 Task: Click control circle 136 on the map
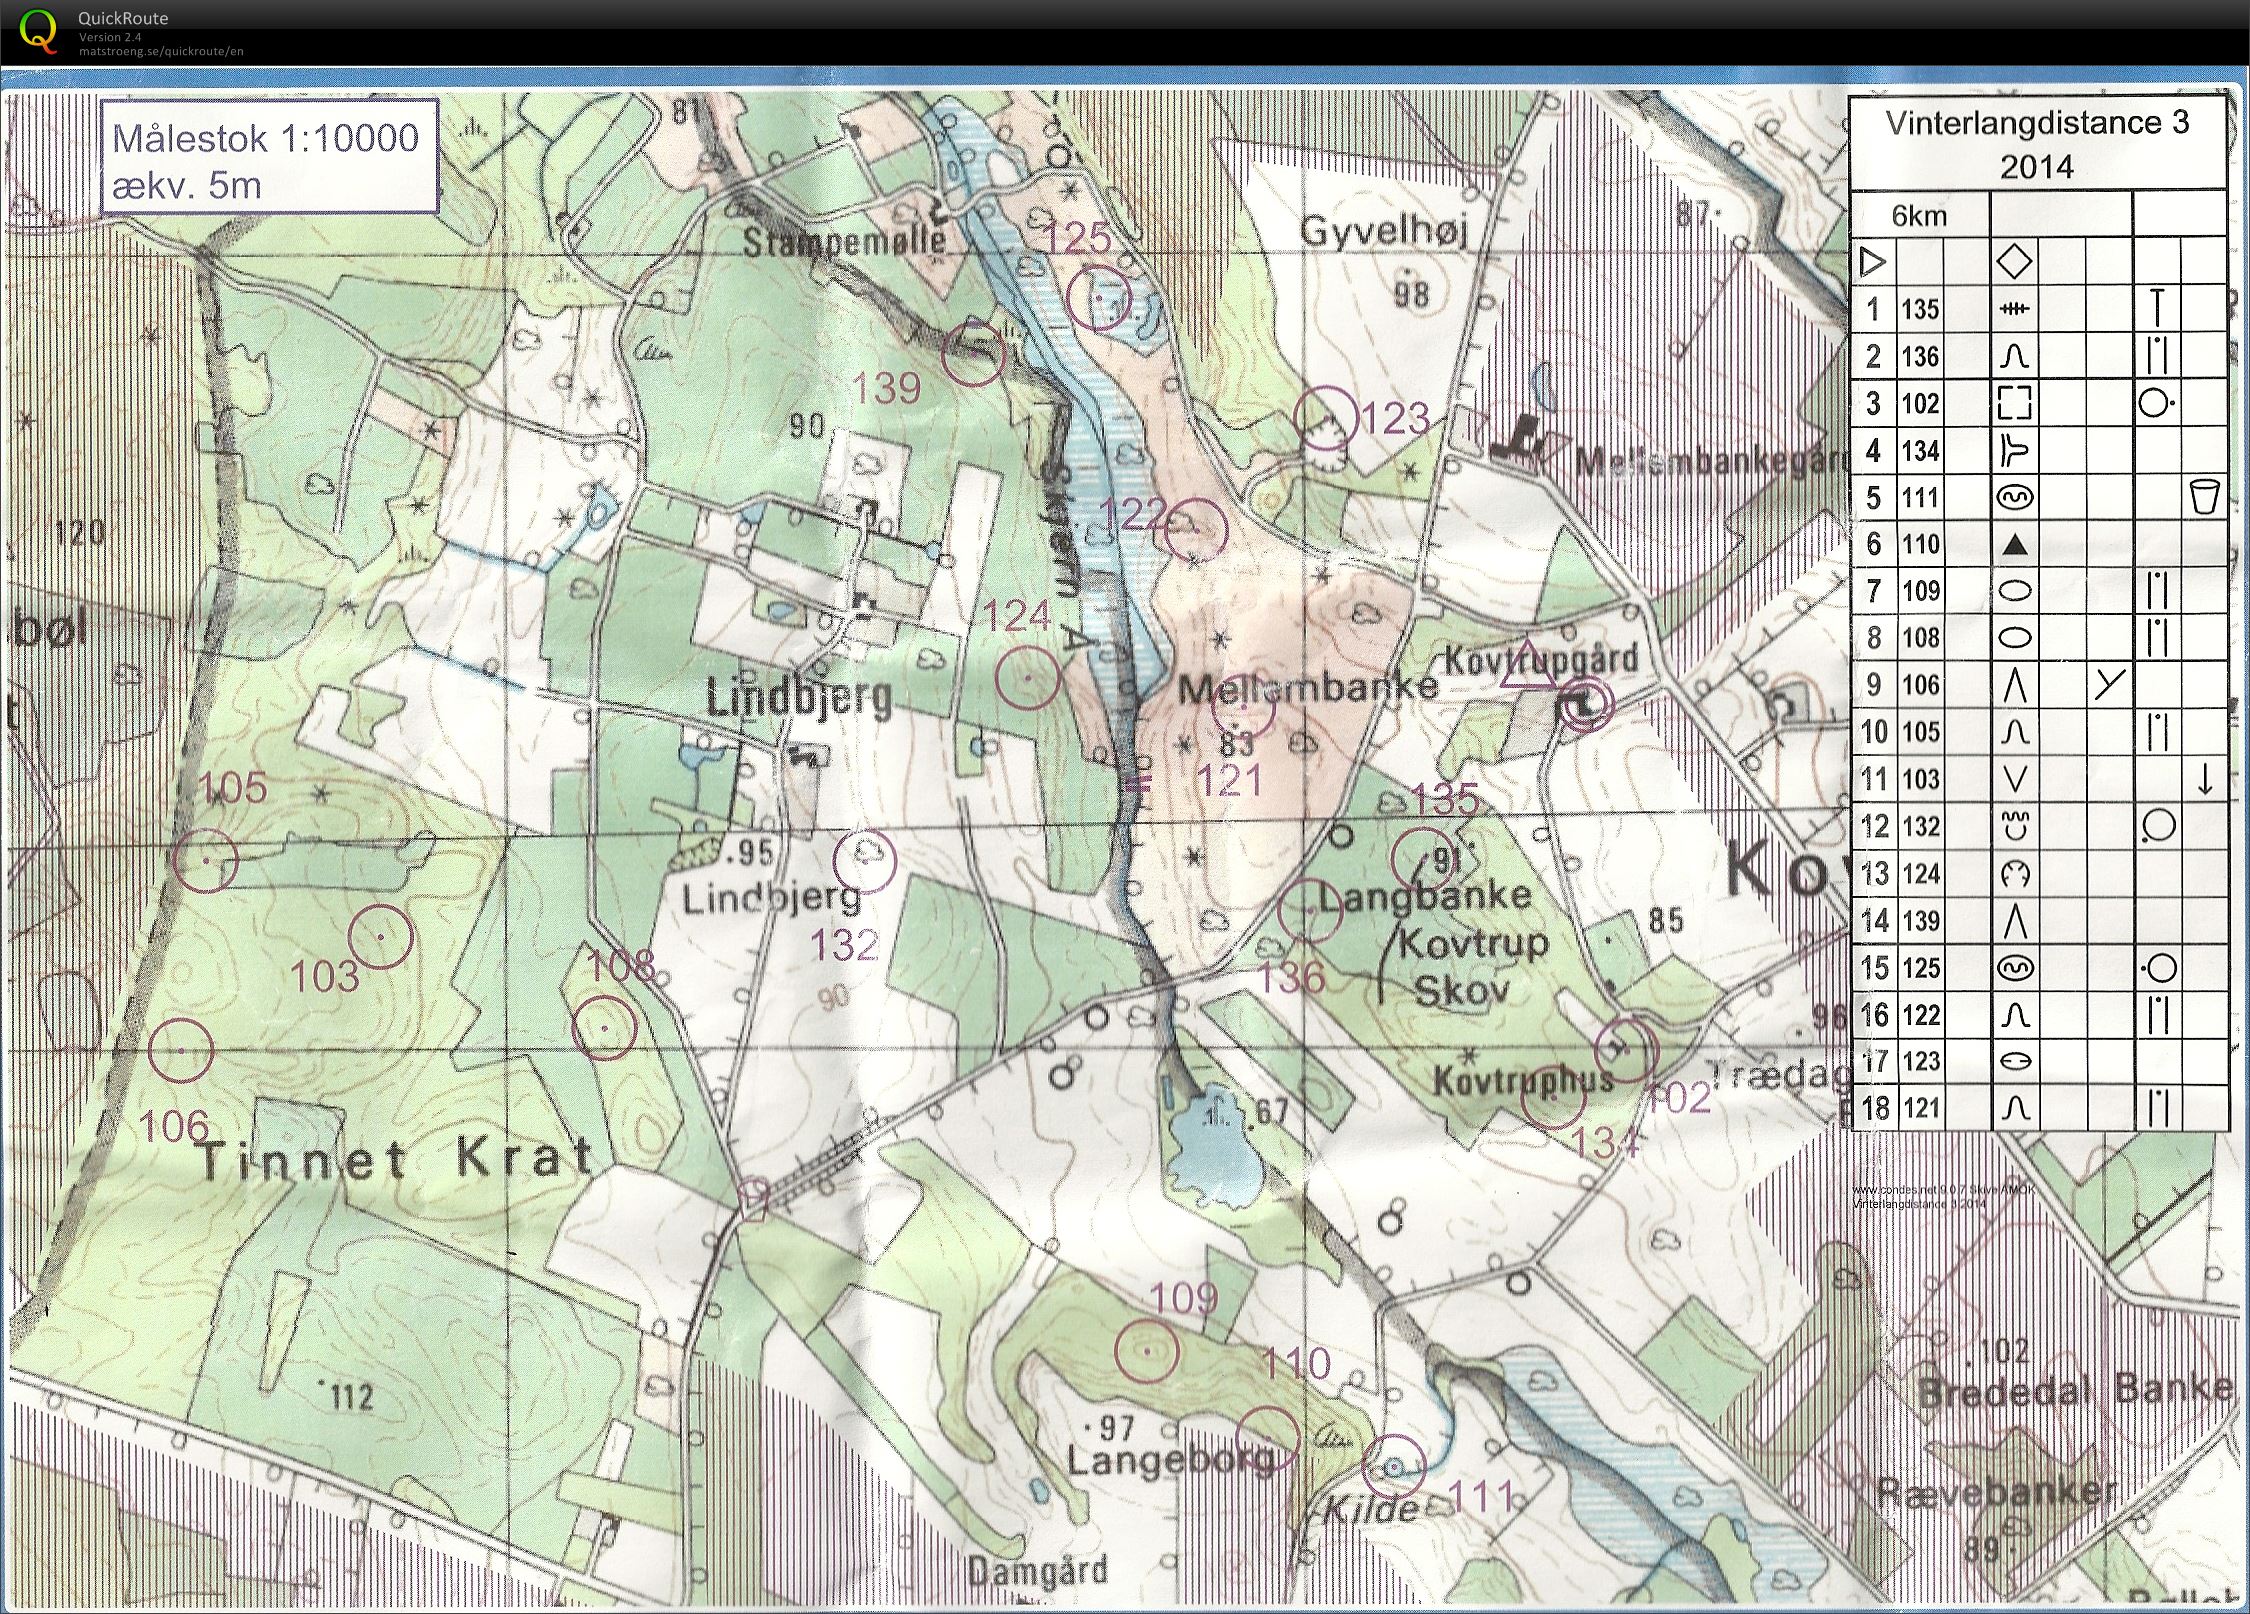[1310, 911]
